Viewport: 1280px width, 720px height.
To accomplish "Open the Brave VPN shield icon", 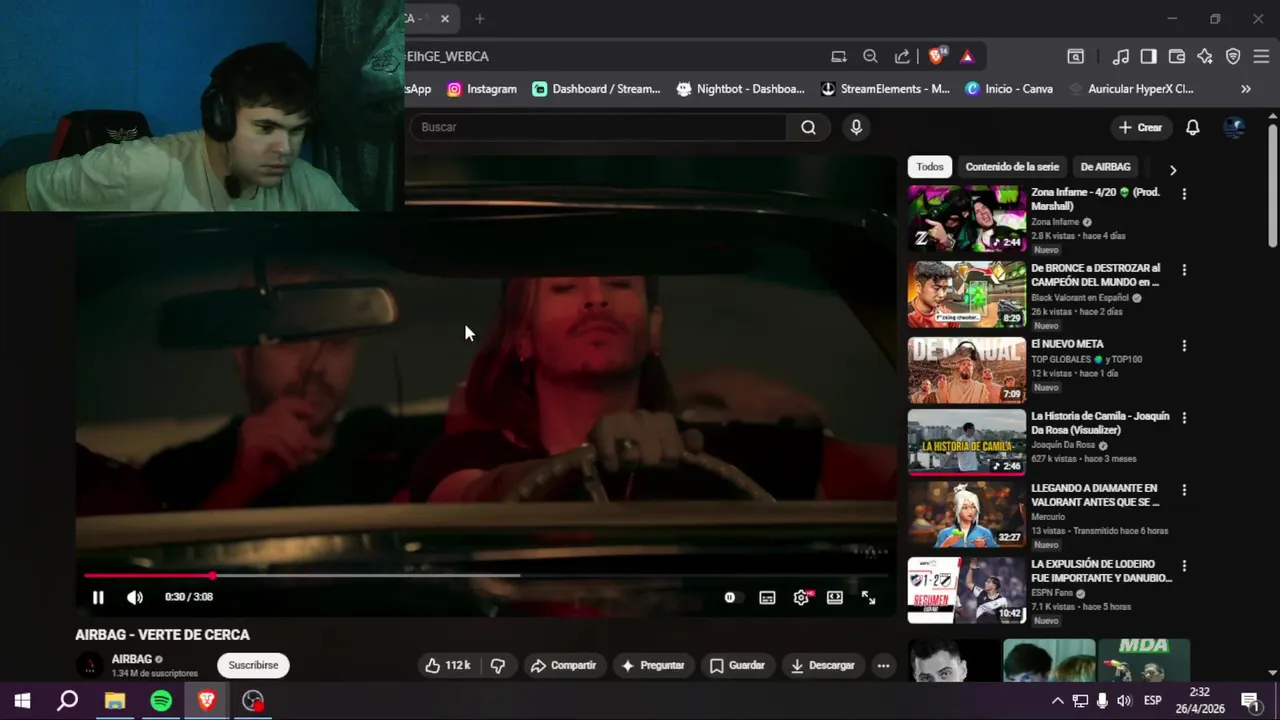I will tap(1233, 56).
